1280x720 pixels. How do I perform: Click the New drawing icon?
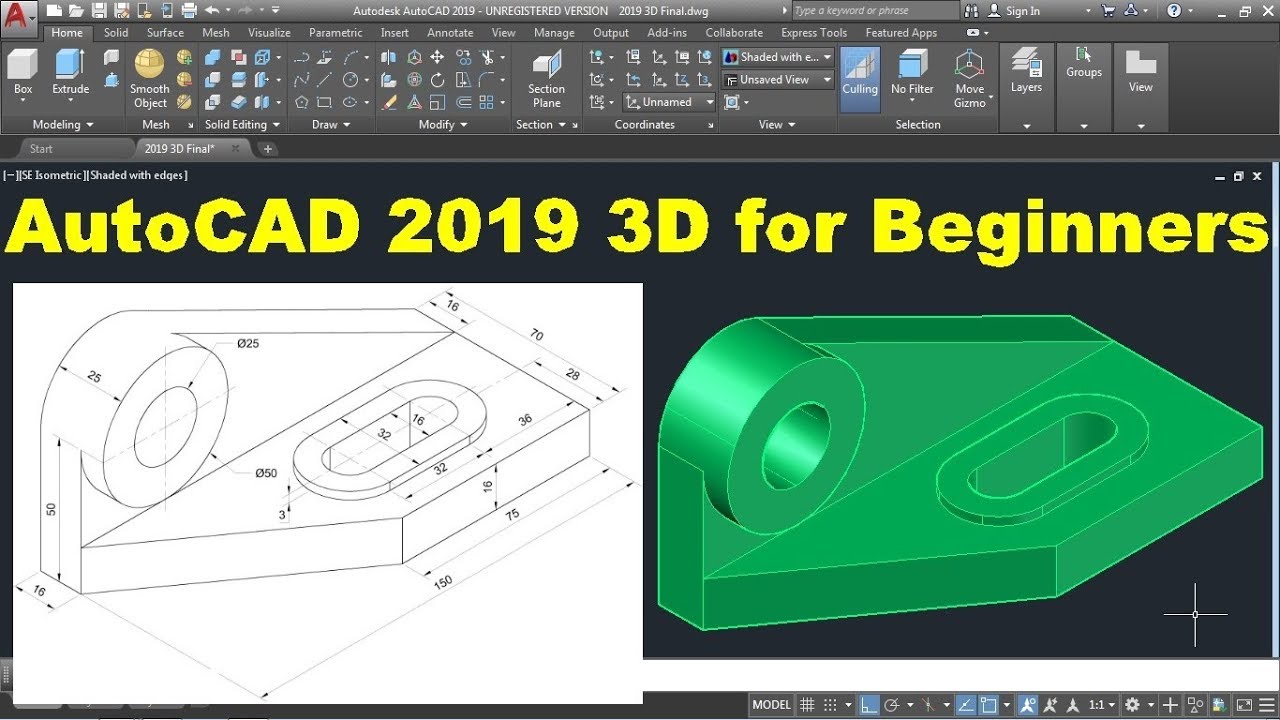pyautogui.click(x=54, y=10)
